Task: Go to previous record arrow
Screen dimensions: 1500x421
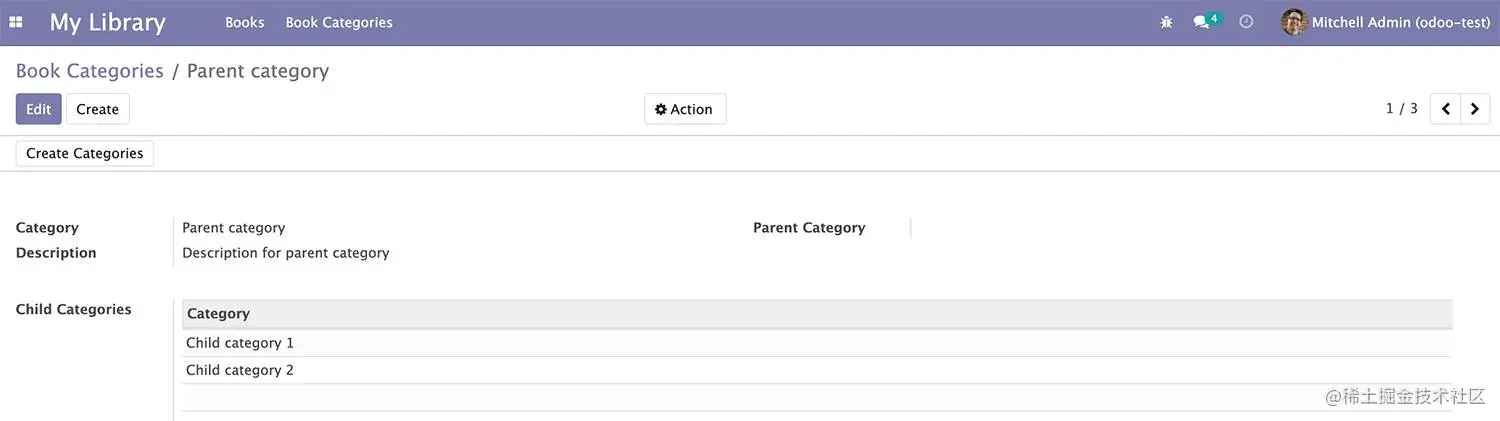Action: pos(1446,109)
